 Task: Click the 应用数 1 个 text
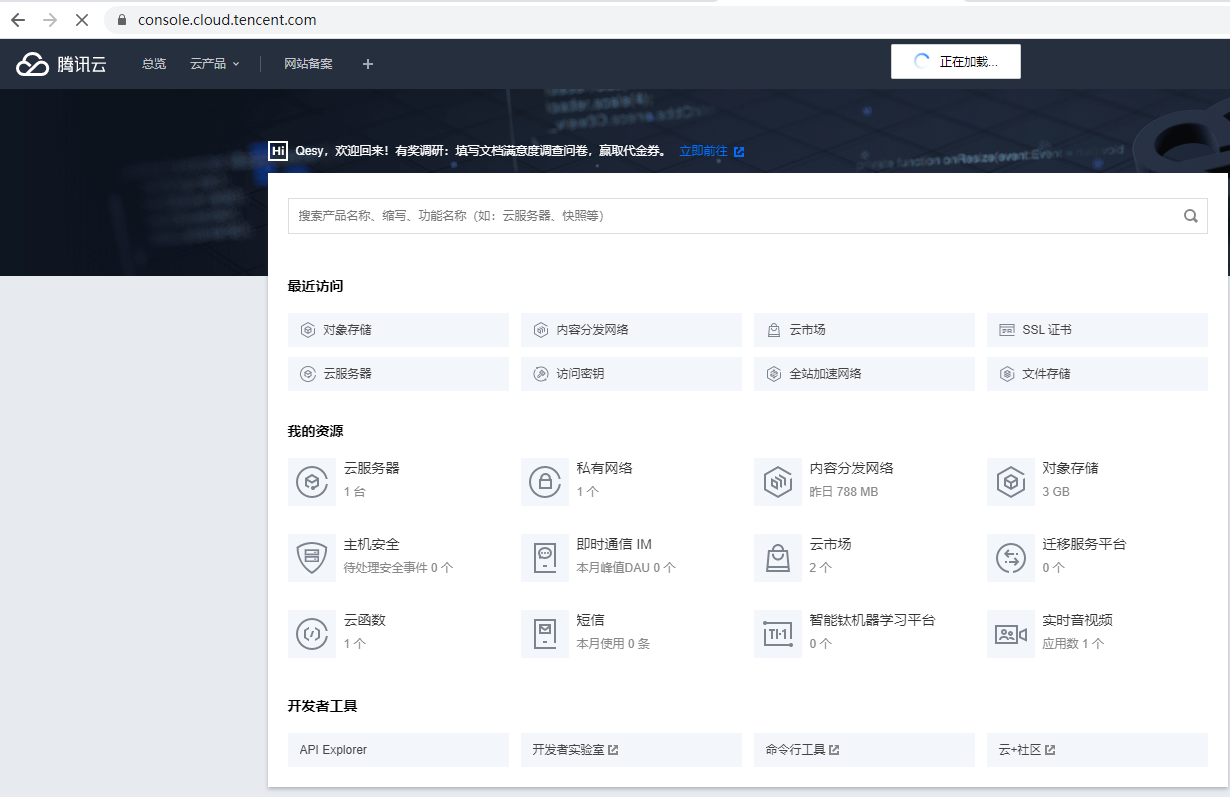(1074, 644)
